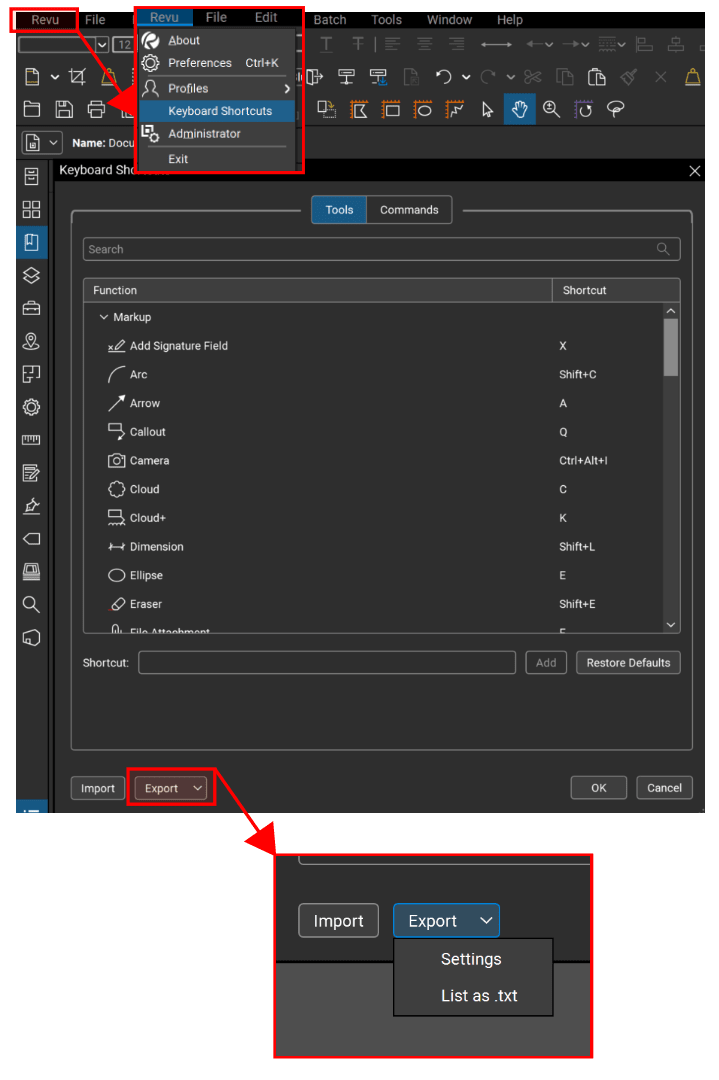This screenshot has height=1080, width=719.
Task: Select the Zoom magnifier tool in toolbar
Action: [551, 110]
